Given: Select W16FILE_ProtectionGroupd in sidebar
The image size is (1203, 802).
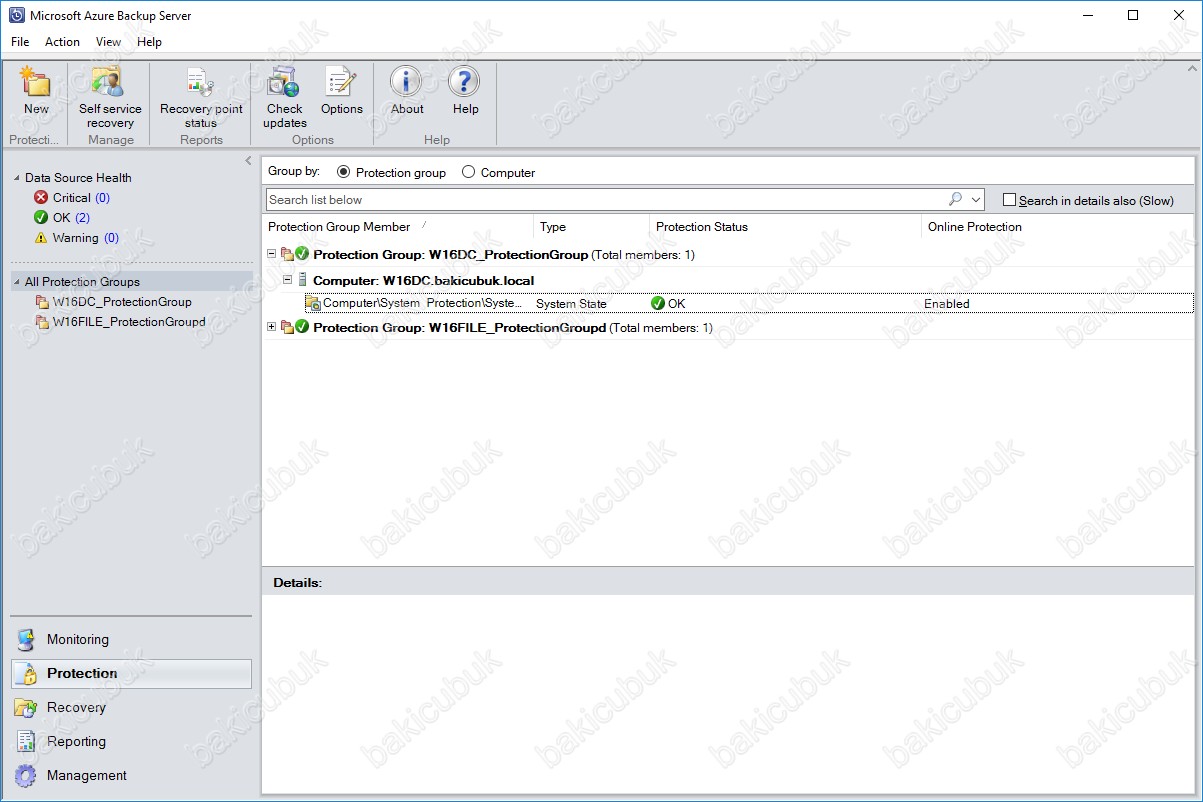Looking at the screenshot, I should tap(129, 322).
